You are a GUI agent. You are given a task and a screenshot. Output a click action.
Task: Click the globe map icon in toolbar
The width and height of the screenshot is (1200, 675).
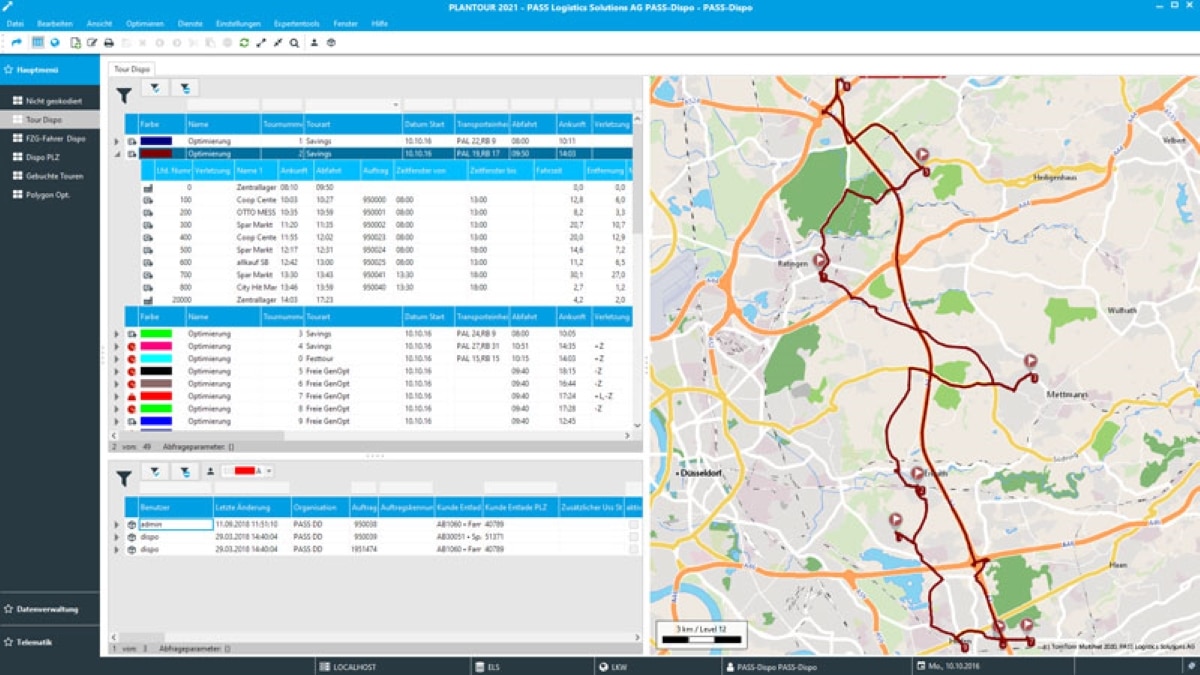coord(55,43)
